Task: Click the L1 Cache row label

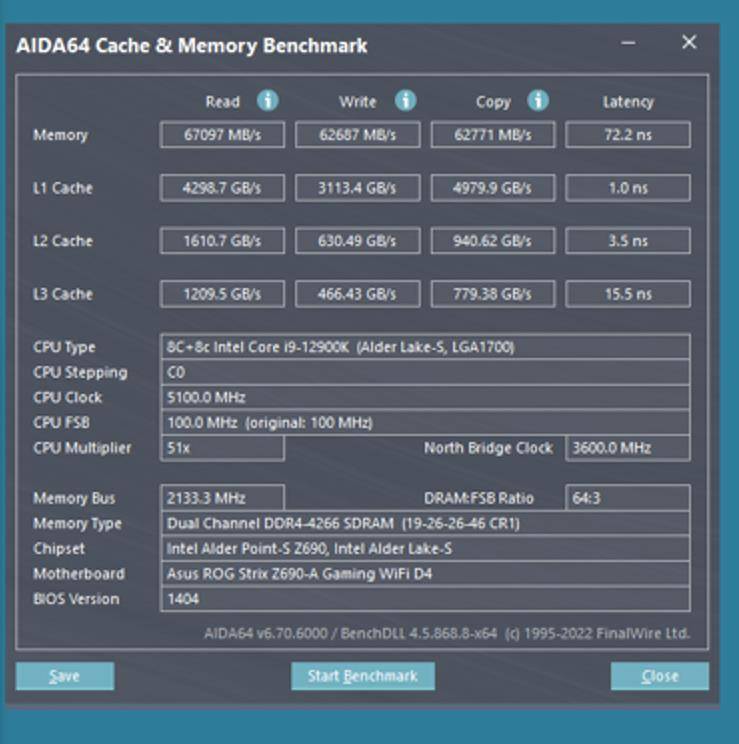Action: (x=63, y=188)
